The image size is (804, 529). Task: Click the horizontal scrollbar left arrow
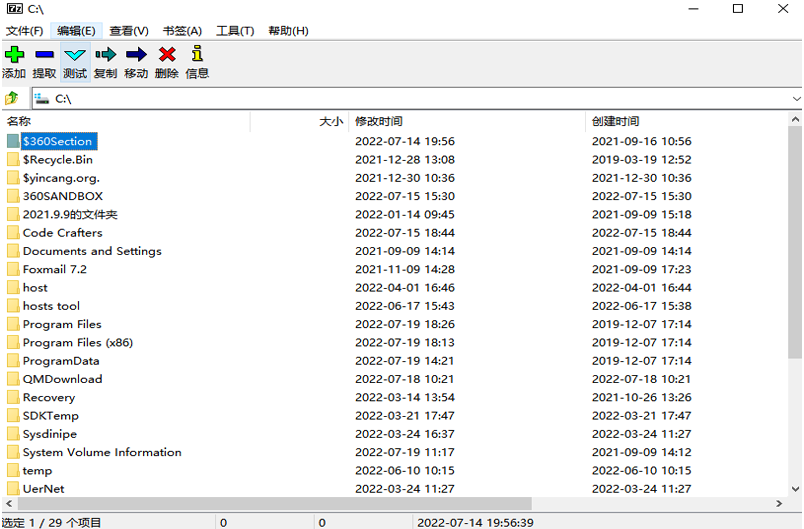[9, 503]
